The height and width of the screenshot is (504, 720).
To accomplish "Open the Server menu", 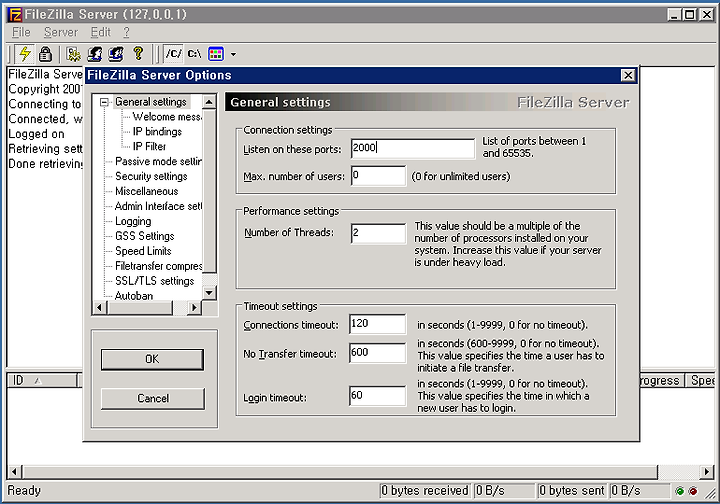I will [61, 32].
